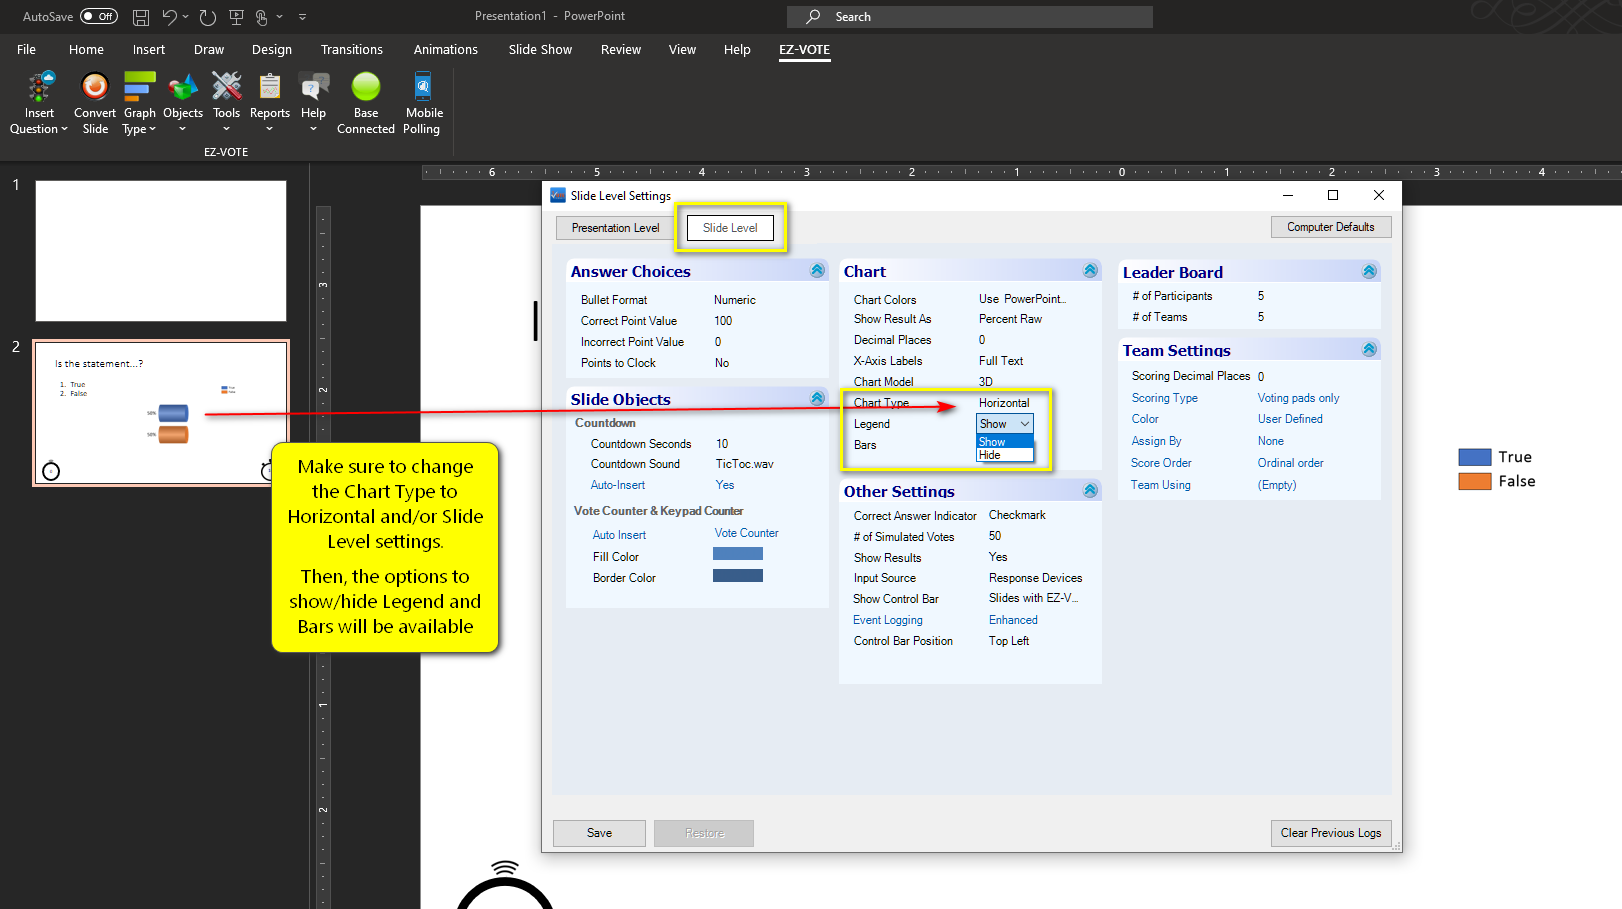The height and width of the screenshot is (909, 1622).
Task: Collapse the Answer Choices section
Action: pos(817,271)
